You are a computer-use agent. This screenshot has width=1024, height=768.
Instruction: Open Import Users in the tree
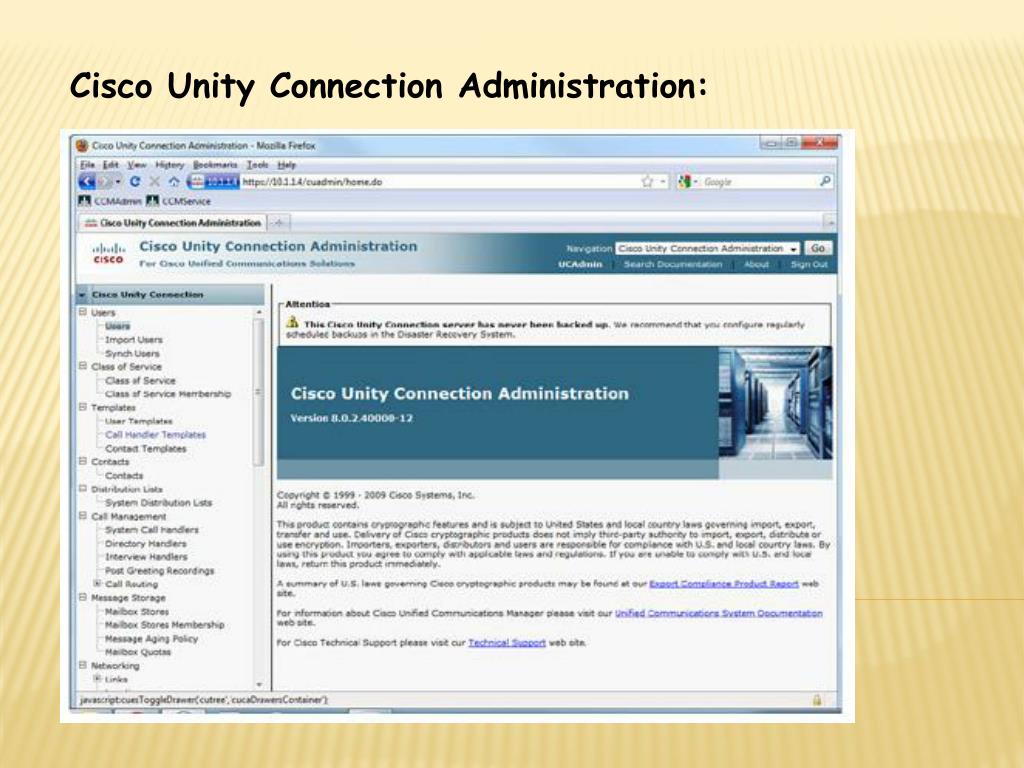click(x=134, y=340)
